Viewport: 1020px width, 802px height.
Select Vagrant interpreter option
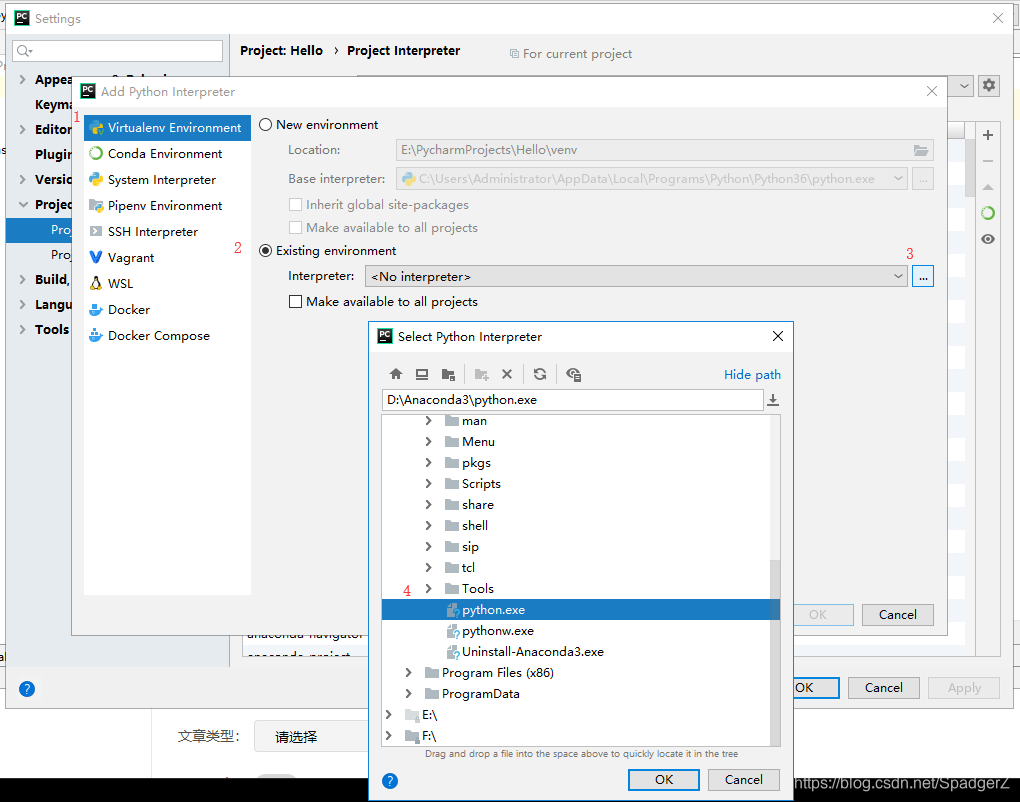tap(167, 258)
